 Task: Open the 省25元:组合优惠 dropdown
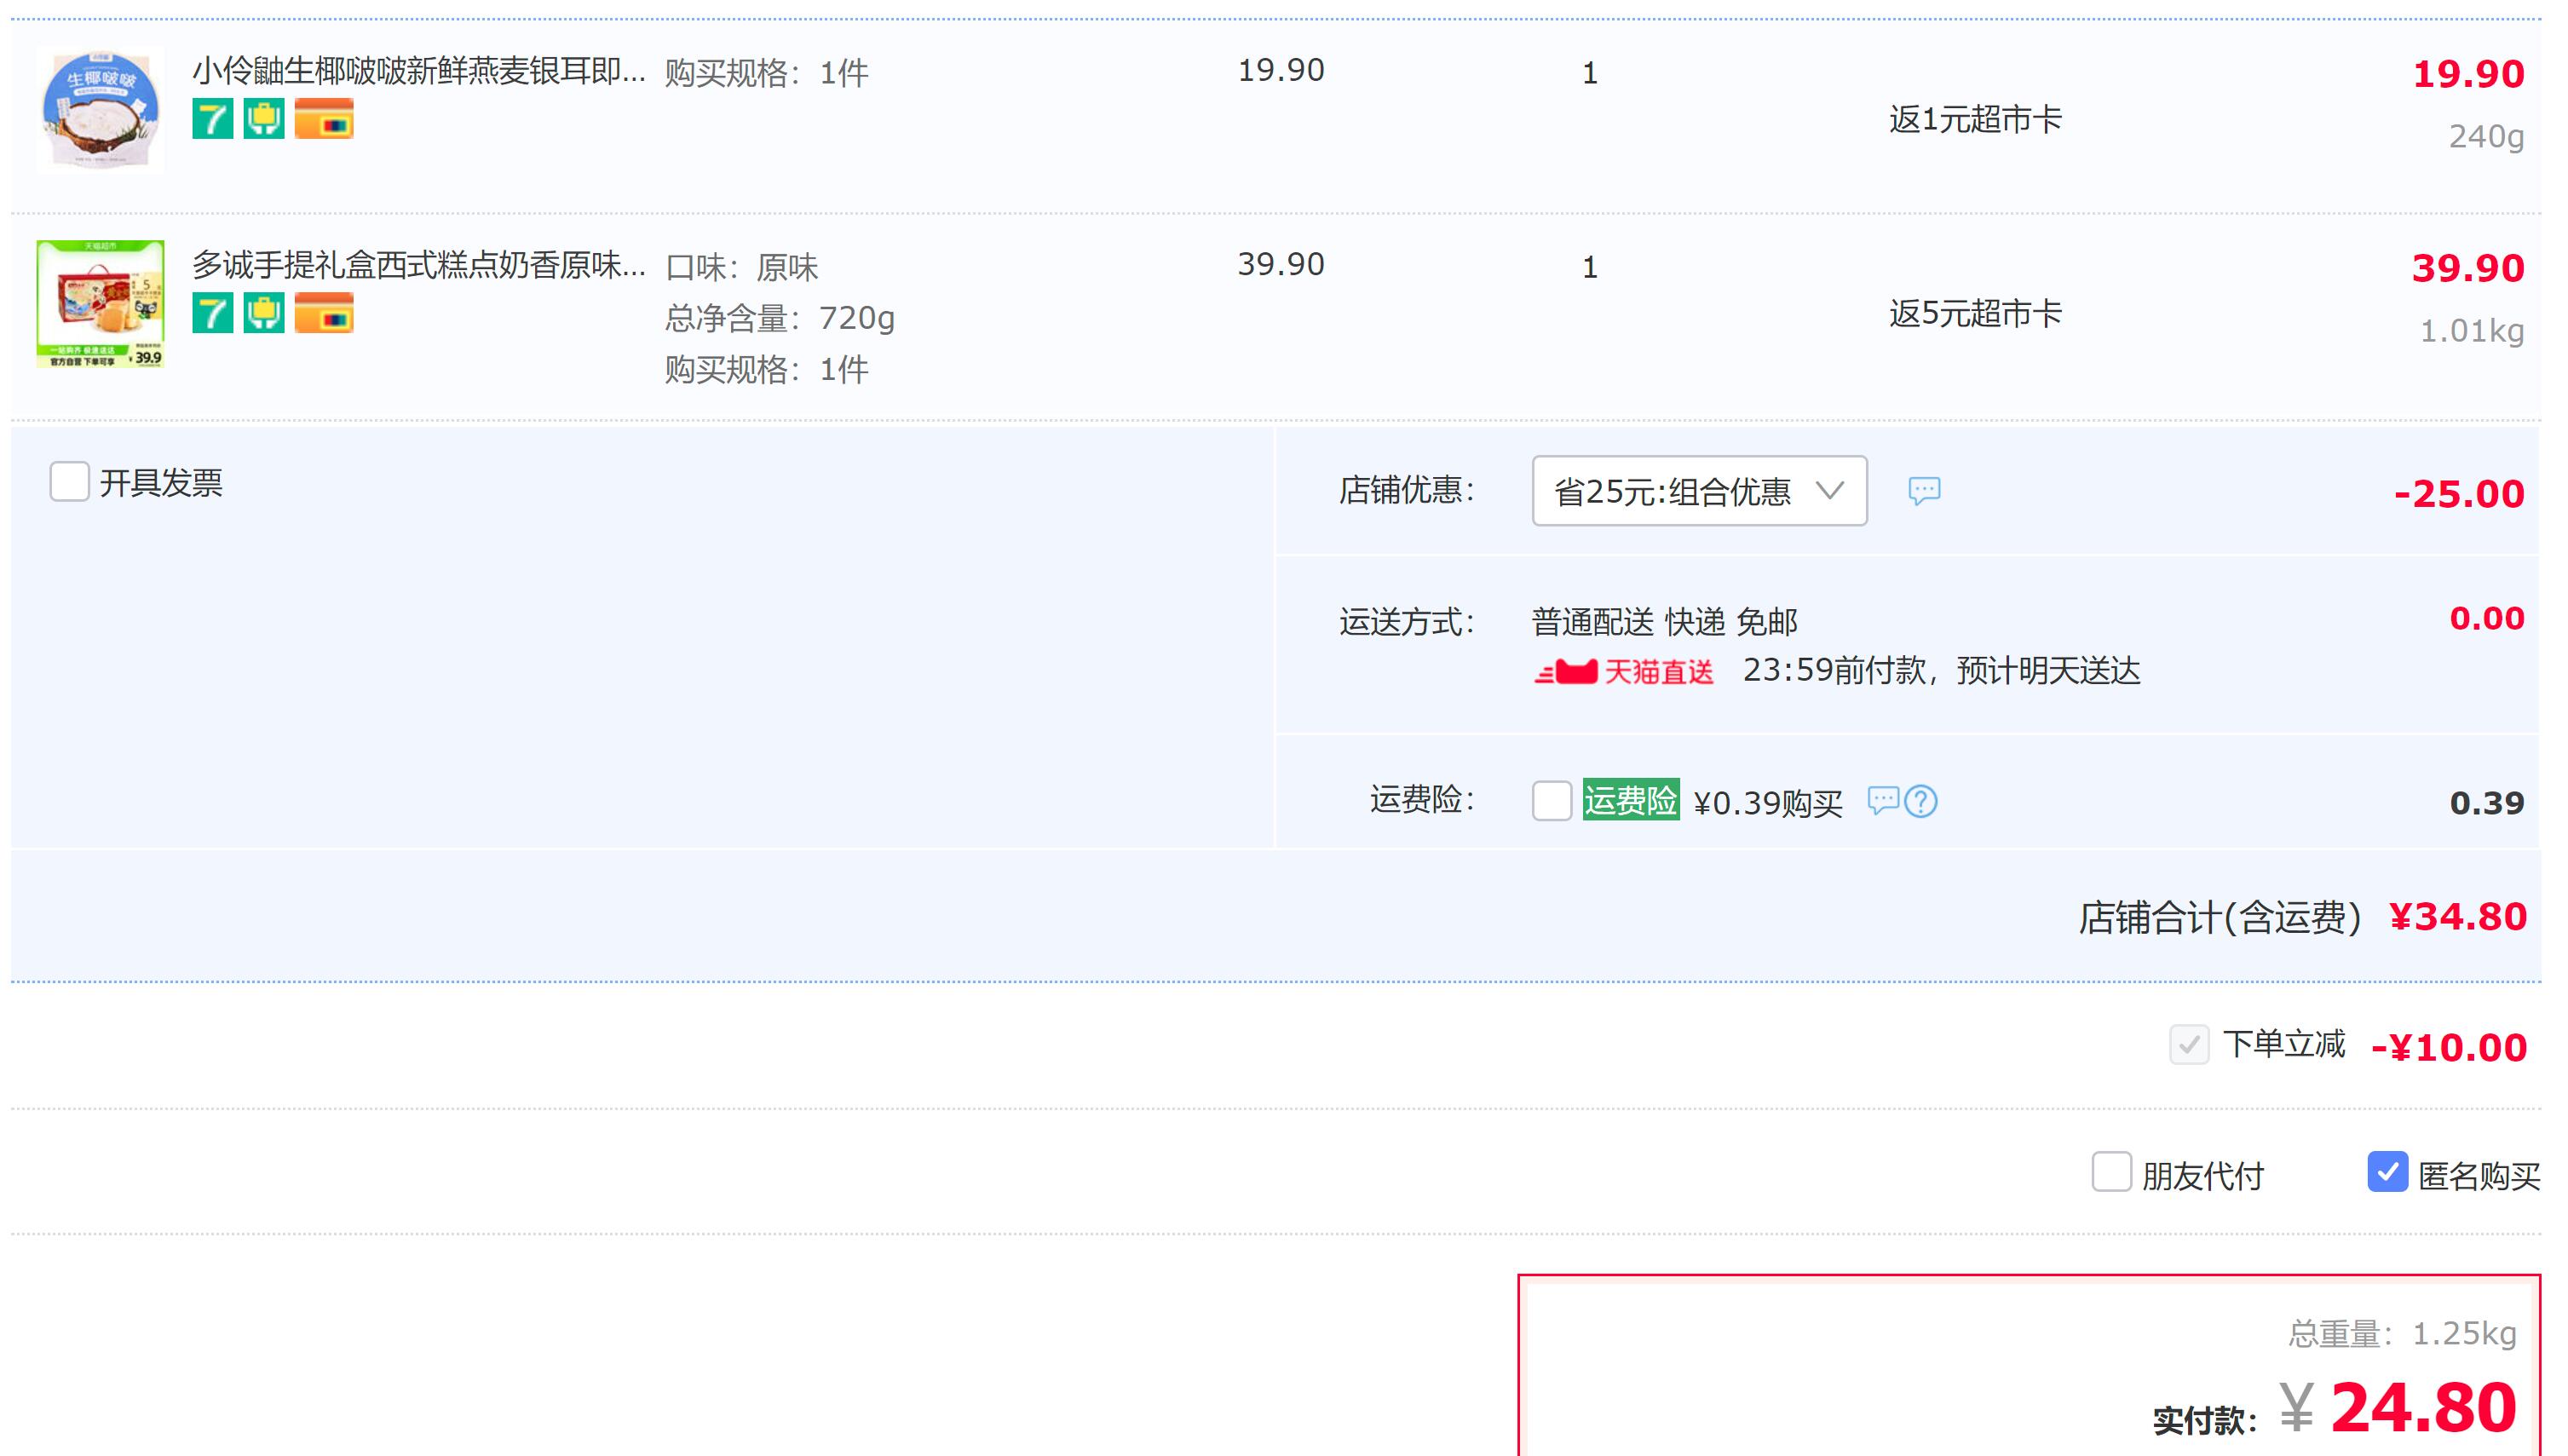click(1699, 491)
